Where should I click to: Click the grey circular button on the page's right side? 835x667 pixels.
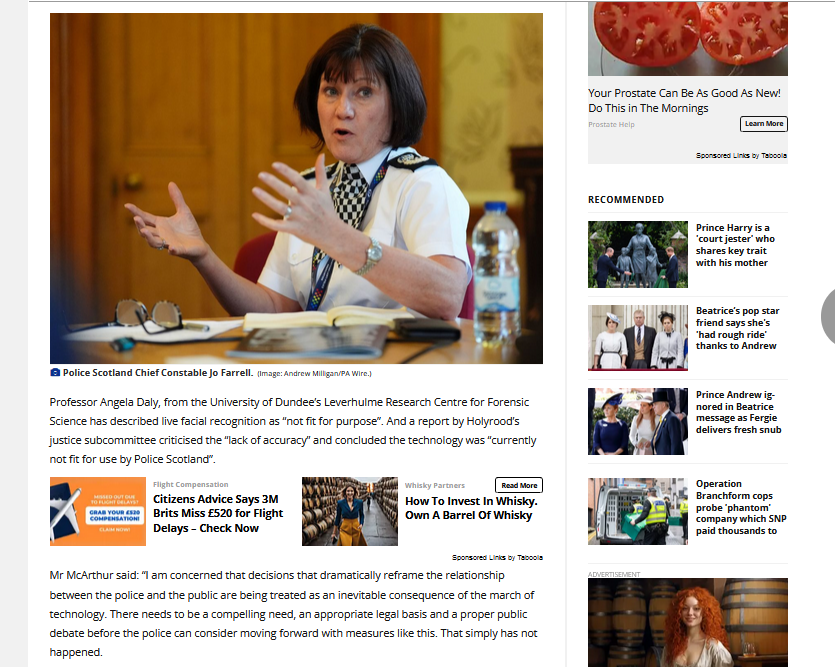[x=829, y=317]
